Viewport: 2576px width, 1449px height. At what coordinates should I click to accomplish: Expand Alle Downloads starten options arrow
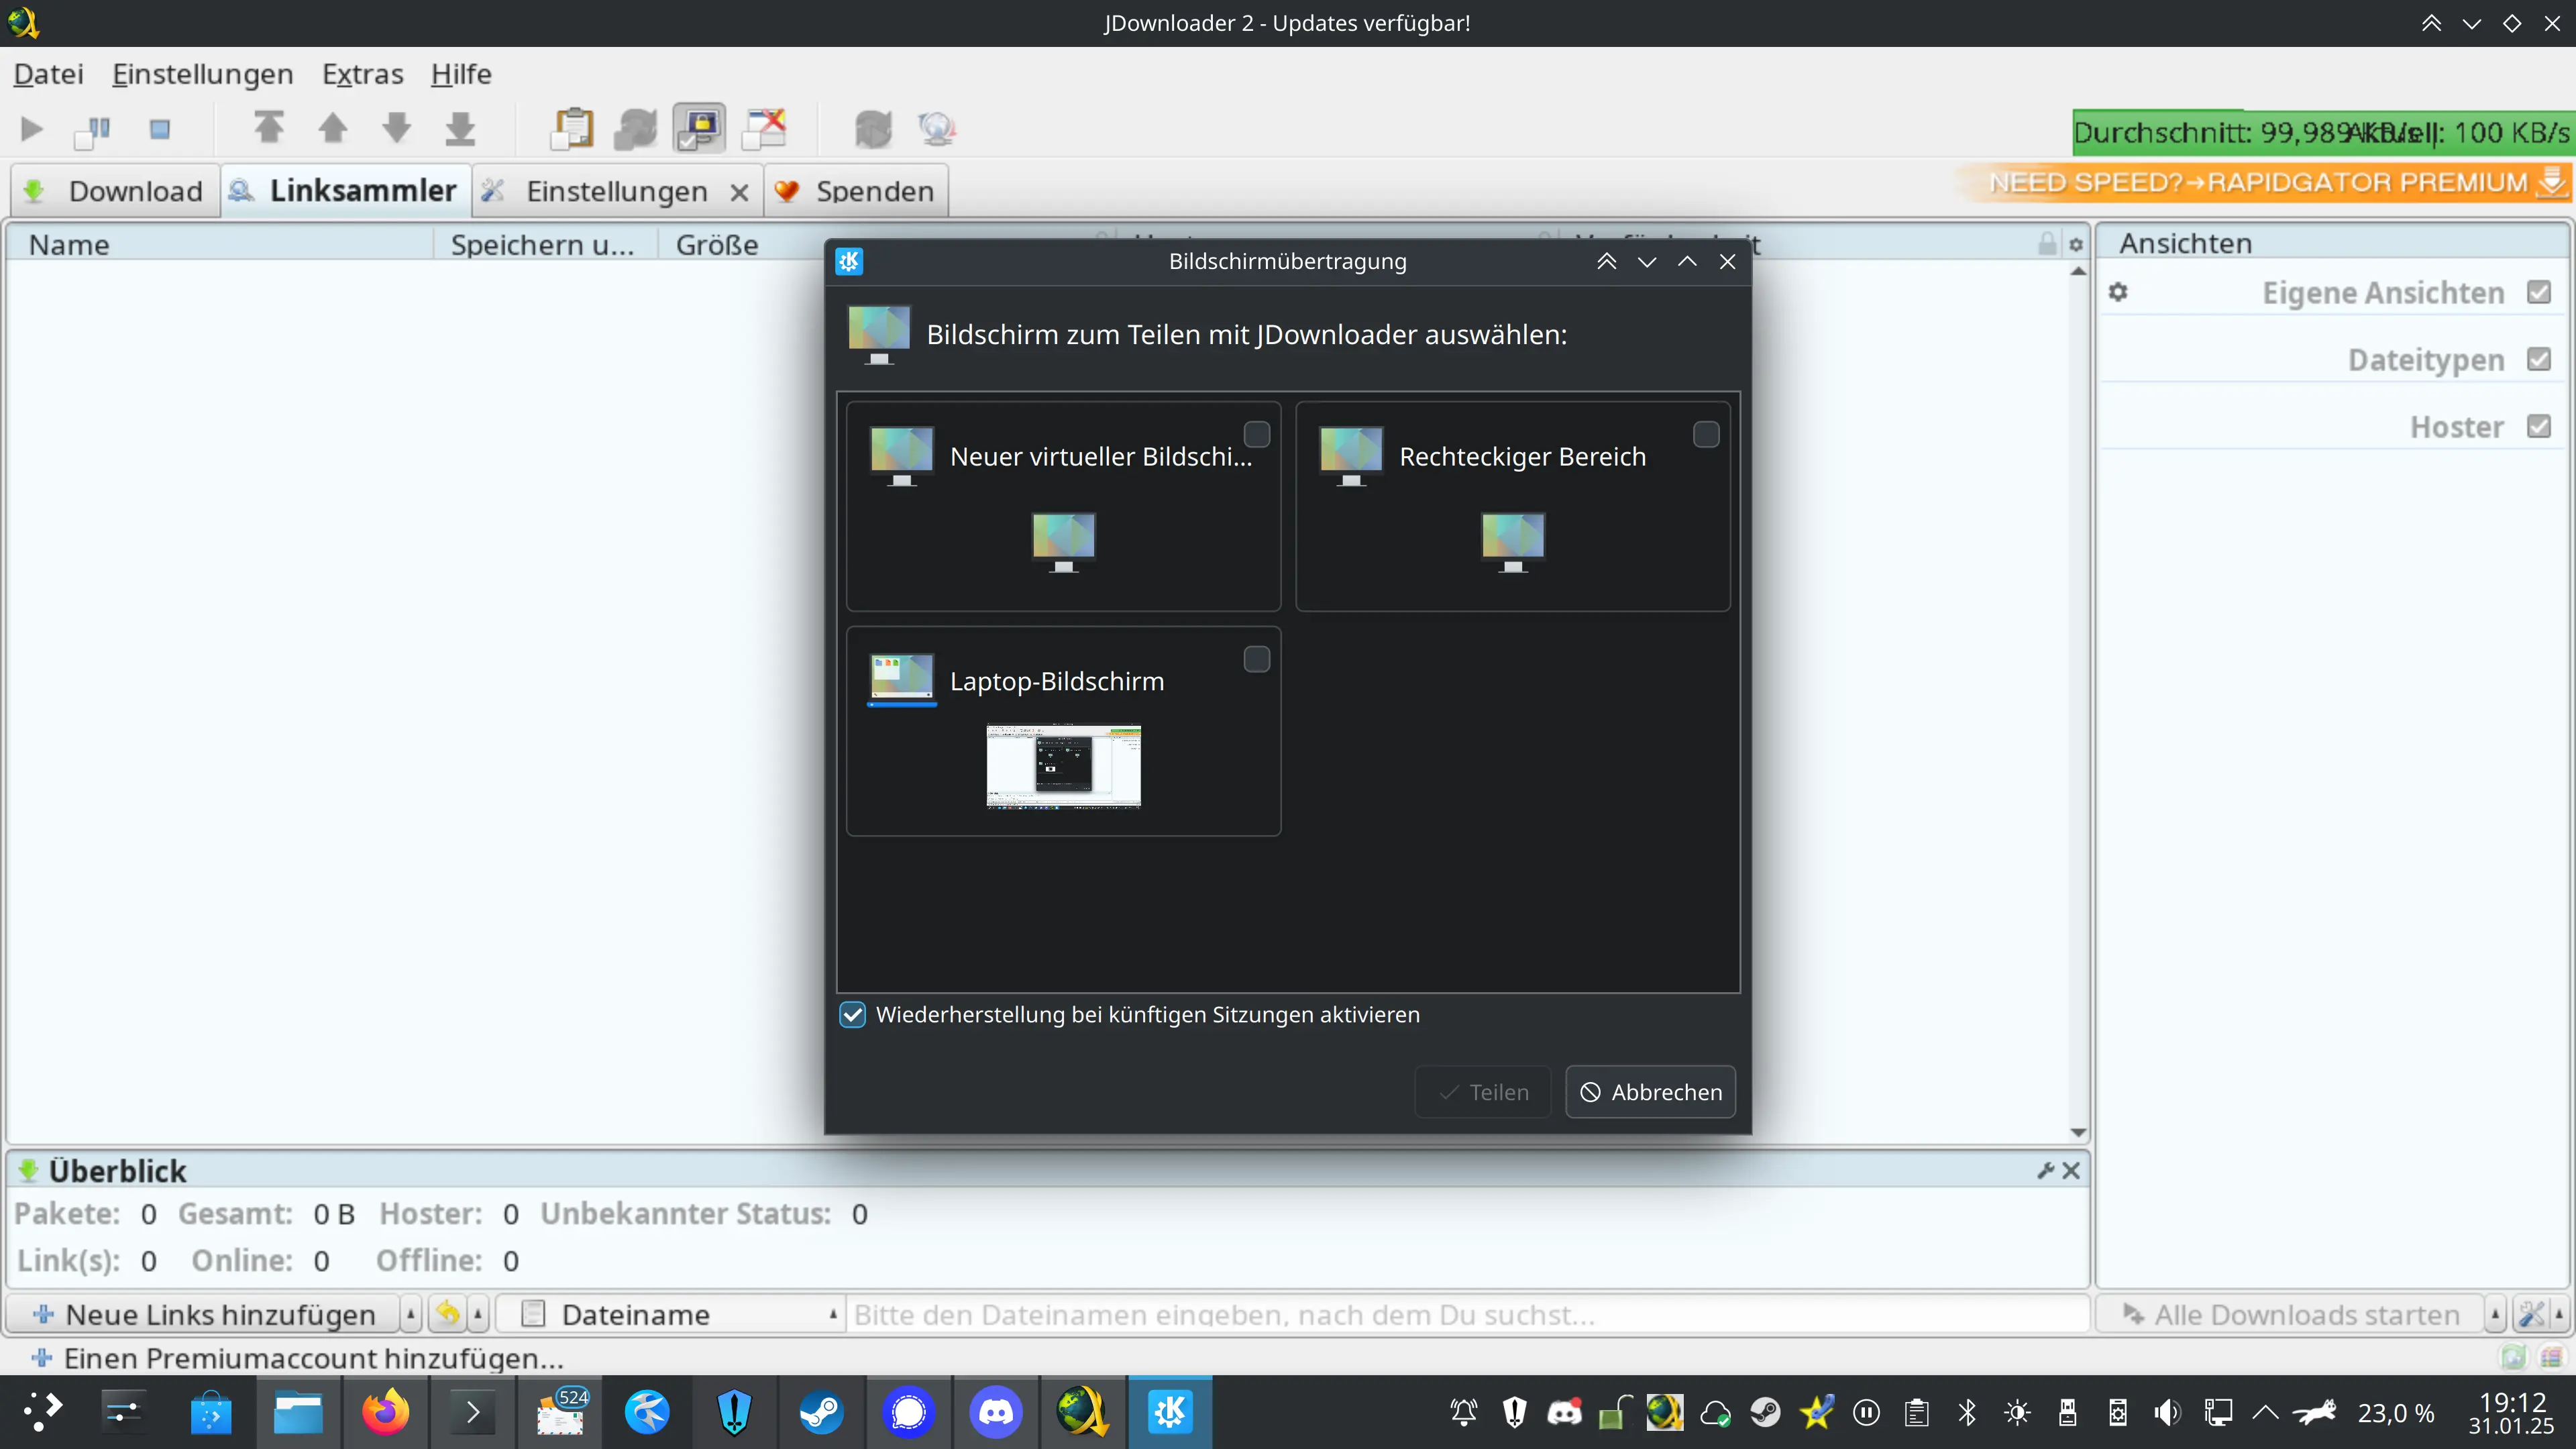pyautogui.click(x=2494, y=1314)
